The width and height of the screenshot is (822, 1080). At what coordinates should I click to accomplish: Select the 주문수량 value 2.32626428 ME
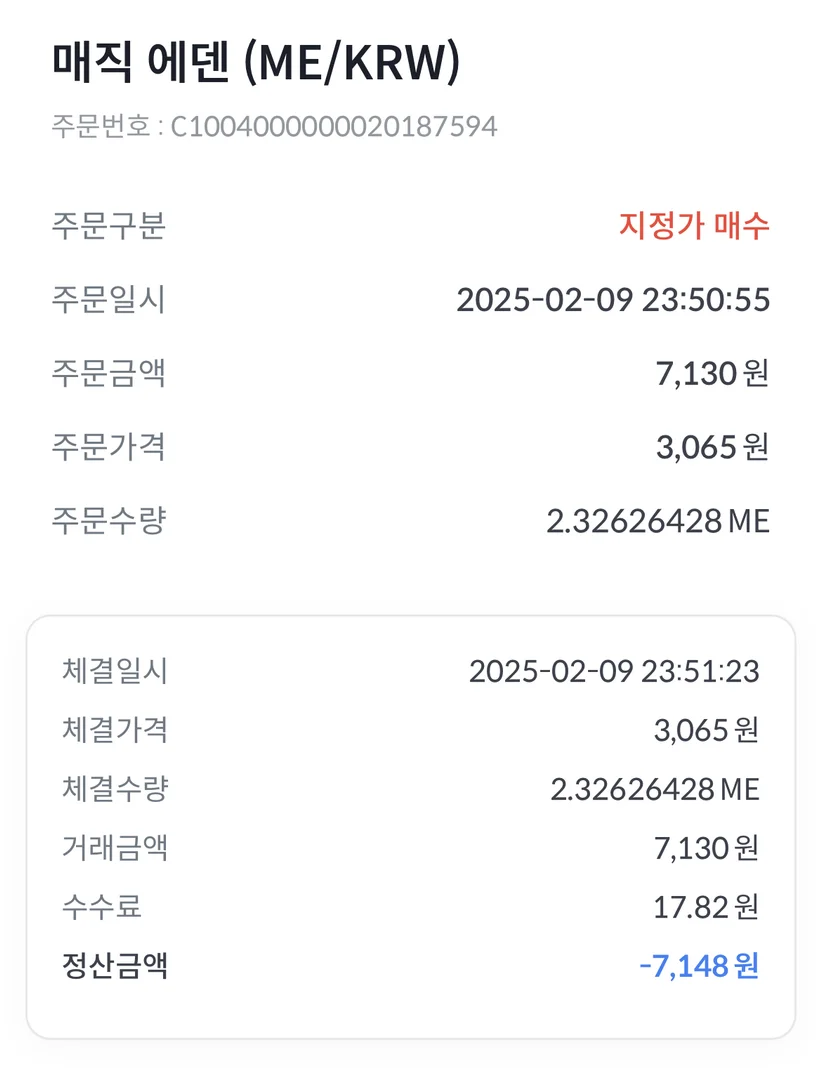pyautogui.click(x=658, y=521)
